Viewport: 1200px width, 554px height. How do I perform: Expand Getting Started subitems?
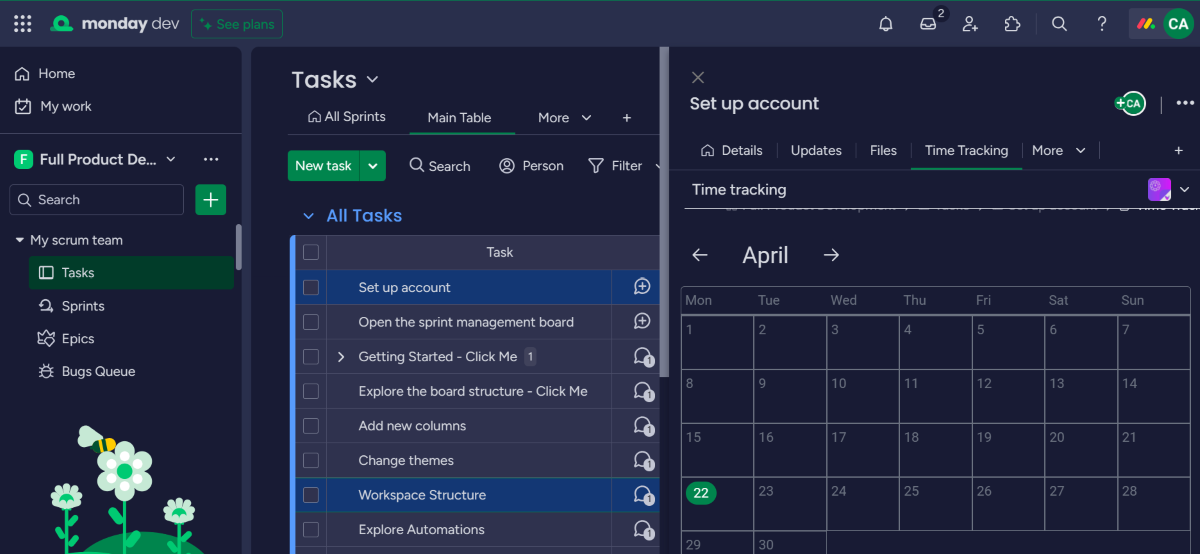[341, 356]
